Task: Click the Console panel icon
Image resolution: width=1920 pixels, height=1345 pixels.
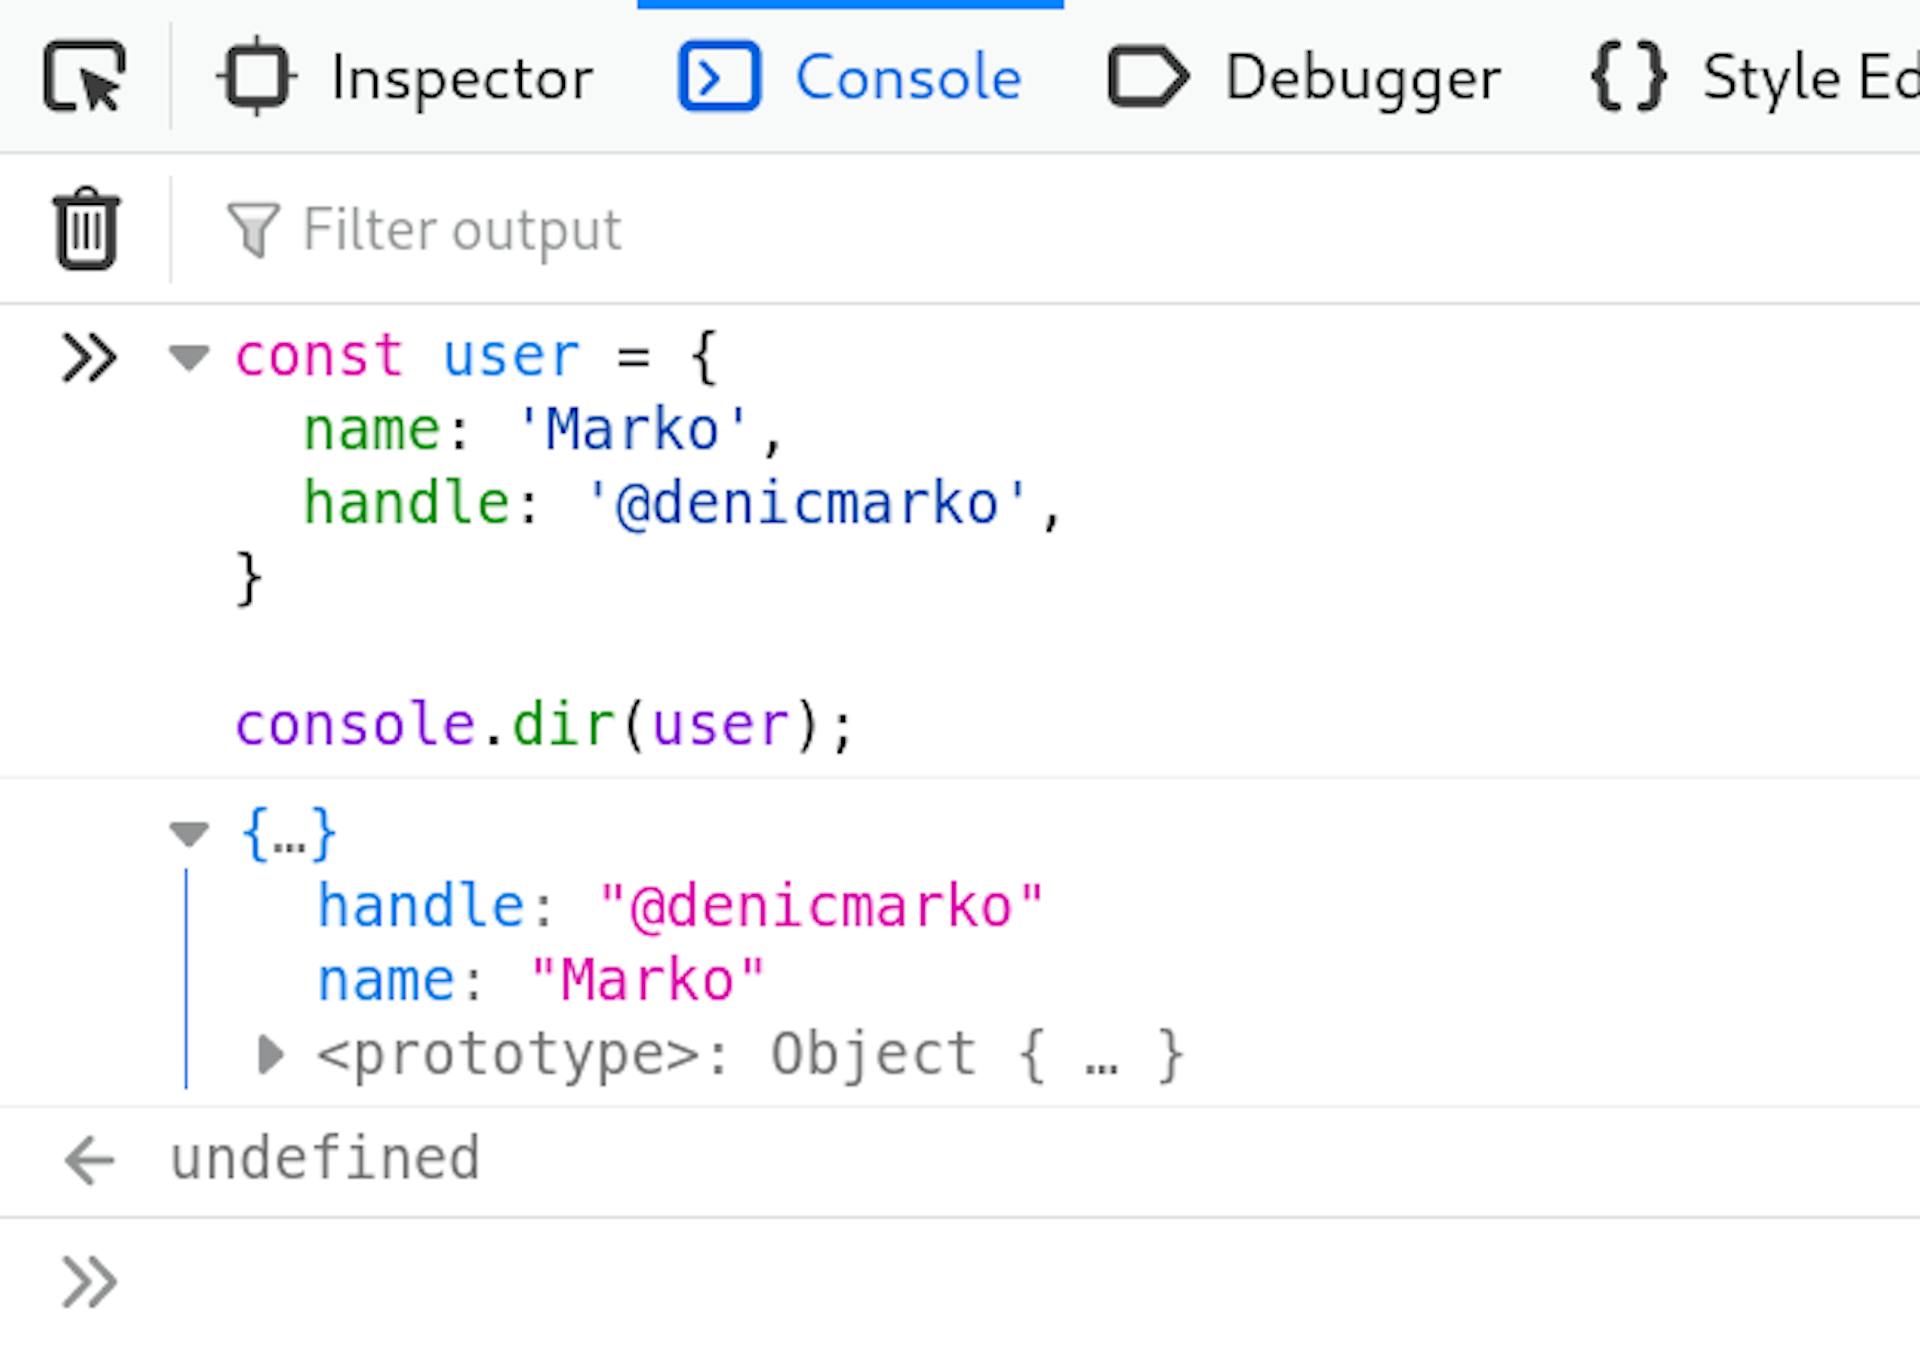Action: click(713, 77)
